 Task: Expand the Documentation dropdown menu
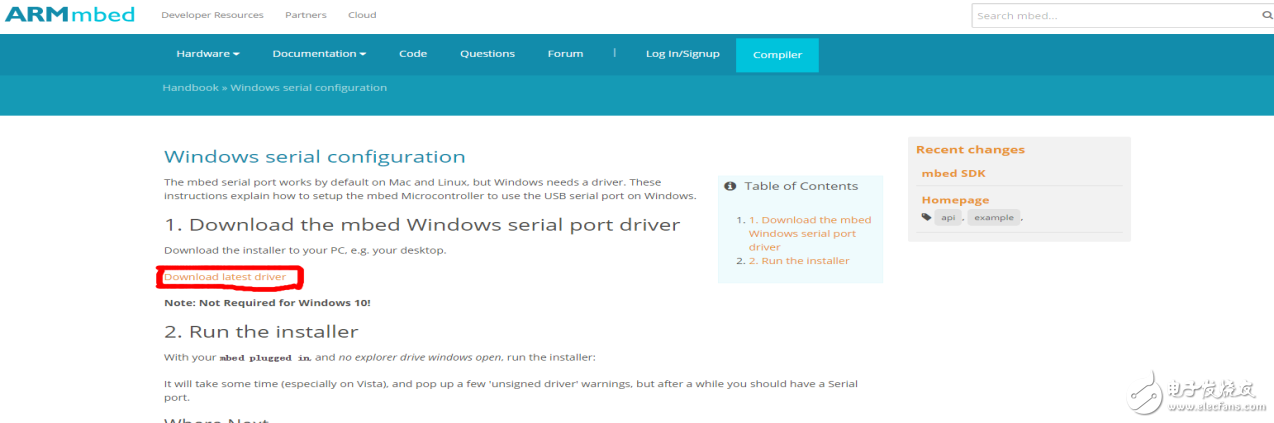[319, 54]
